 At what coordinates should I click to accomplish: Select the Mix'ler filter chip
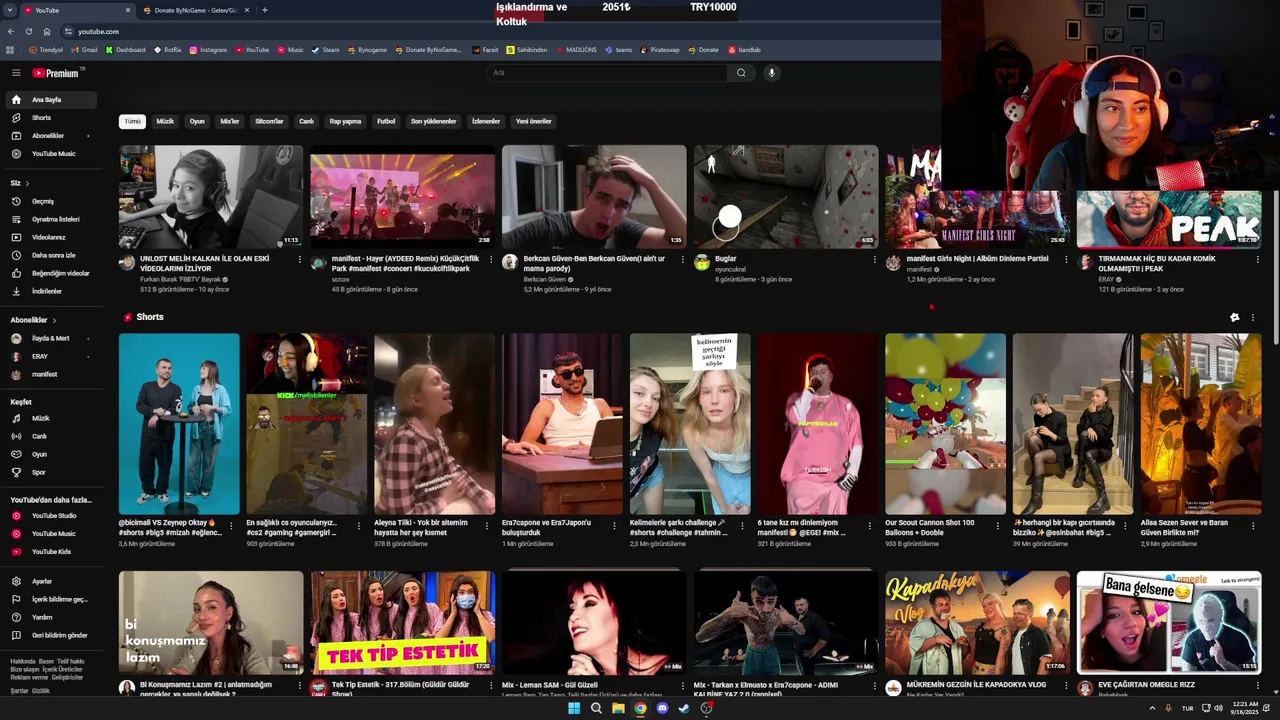point(230,122)
